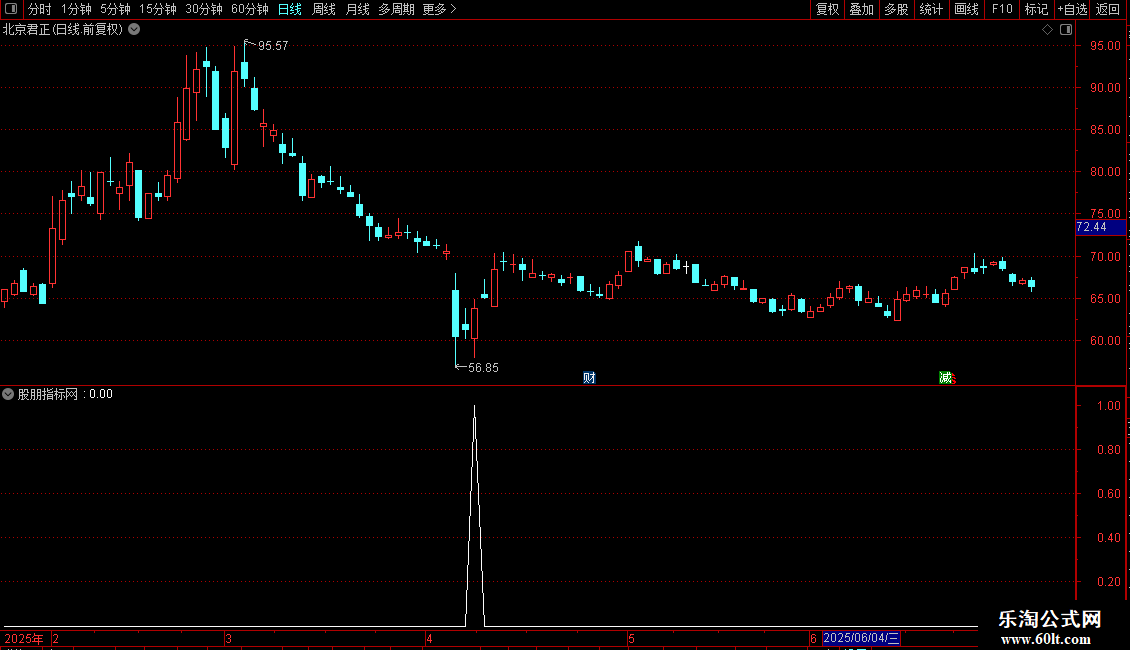Click the diamond icon in chart header
1130x650 pixels.
pyautogui.click(x=1047, y=30)
